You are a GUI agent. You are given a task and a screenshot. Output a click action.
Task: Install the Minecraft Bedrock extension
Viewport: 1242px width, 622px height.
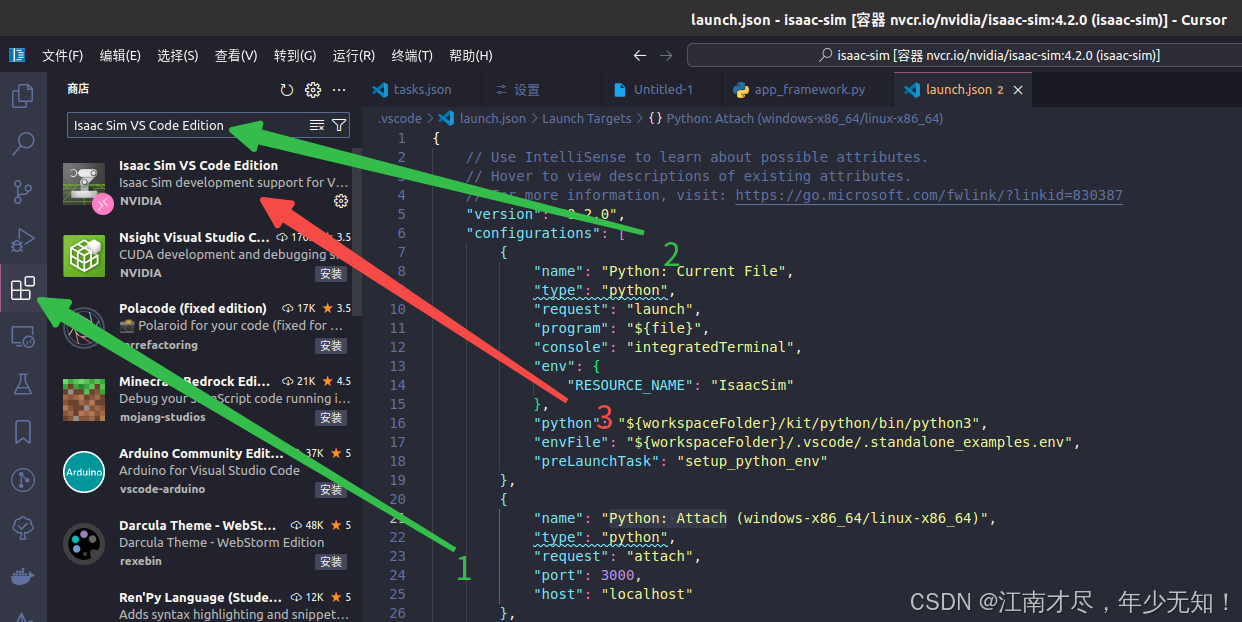click(330, 418)
